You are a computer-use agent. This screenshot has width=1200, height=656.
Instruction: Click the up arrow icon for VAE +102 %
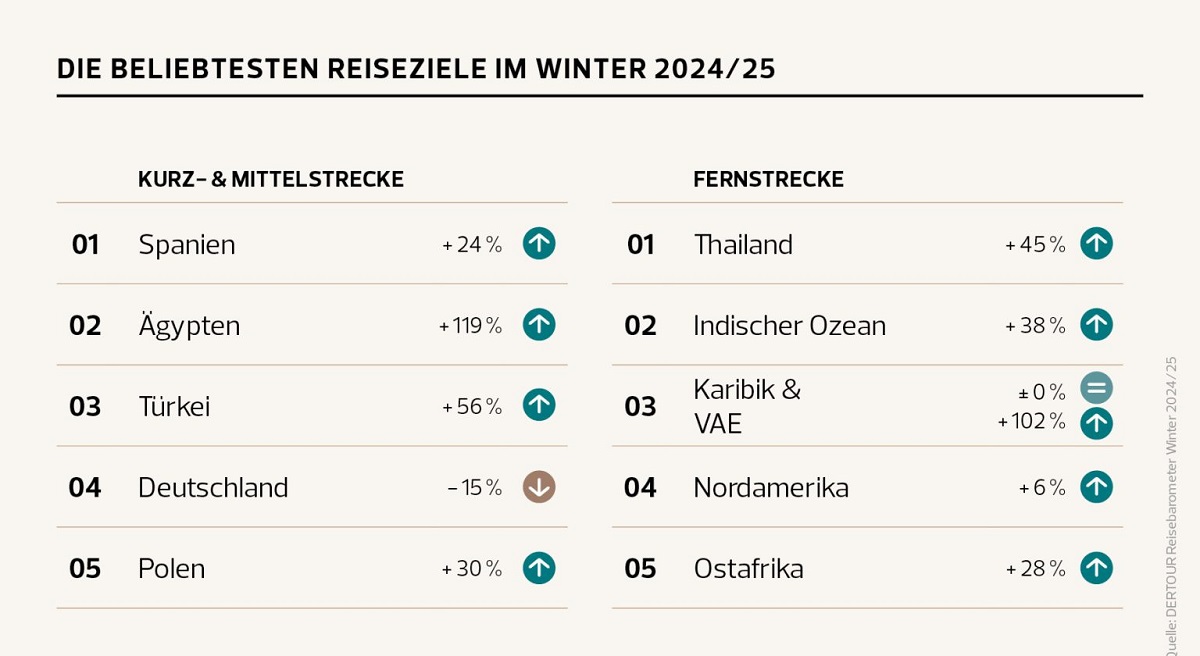pos(1096,423)
